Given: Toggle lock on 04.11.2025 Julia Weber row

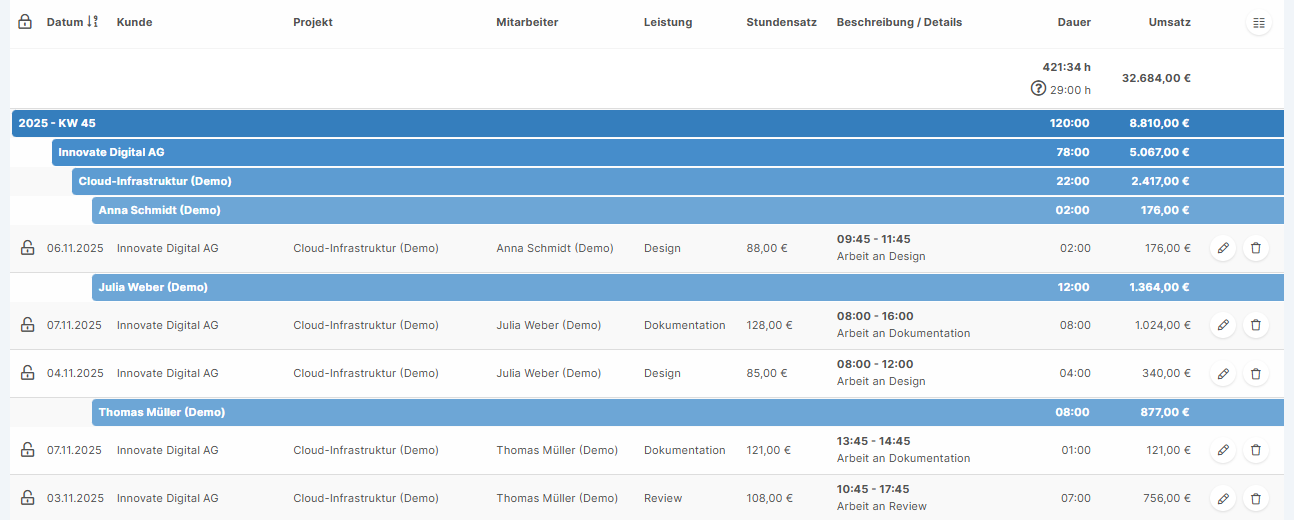Looking at the screenshot, I should 28,373.
